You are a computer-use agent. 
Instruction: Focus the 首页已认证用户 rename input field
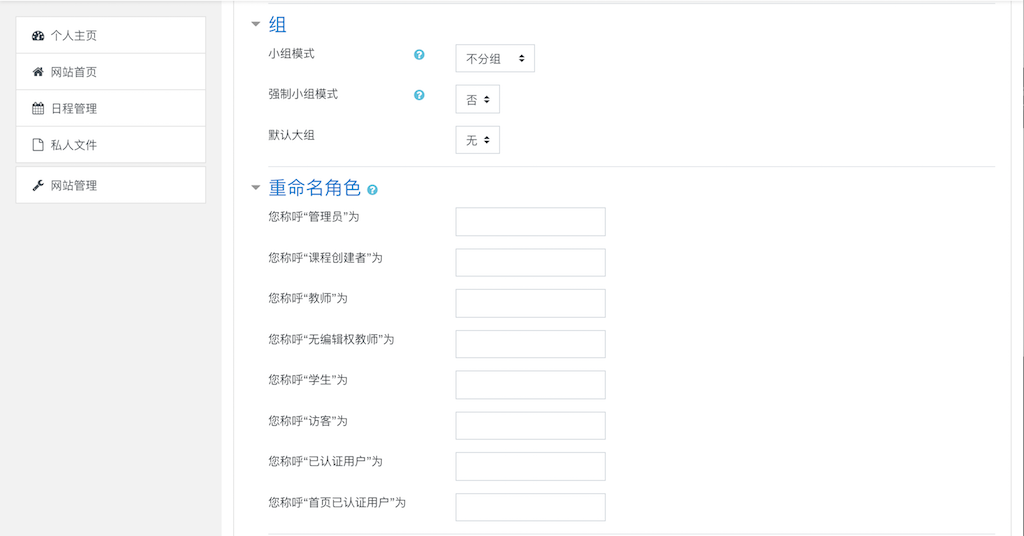click(530, 507)
